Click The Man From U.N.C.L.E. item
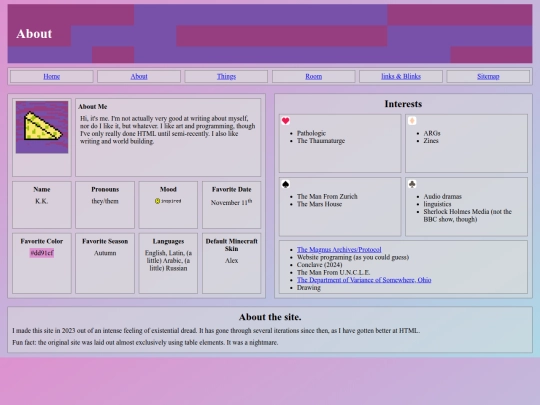 pos(333,272)
